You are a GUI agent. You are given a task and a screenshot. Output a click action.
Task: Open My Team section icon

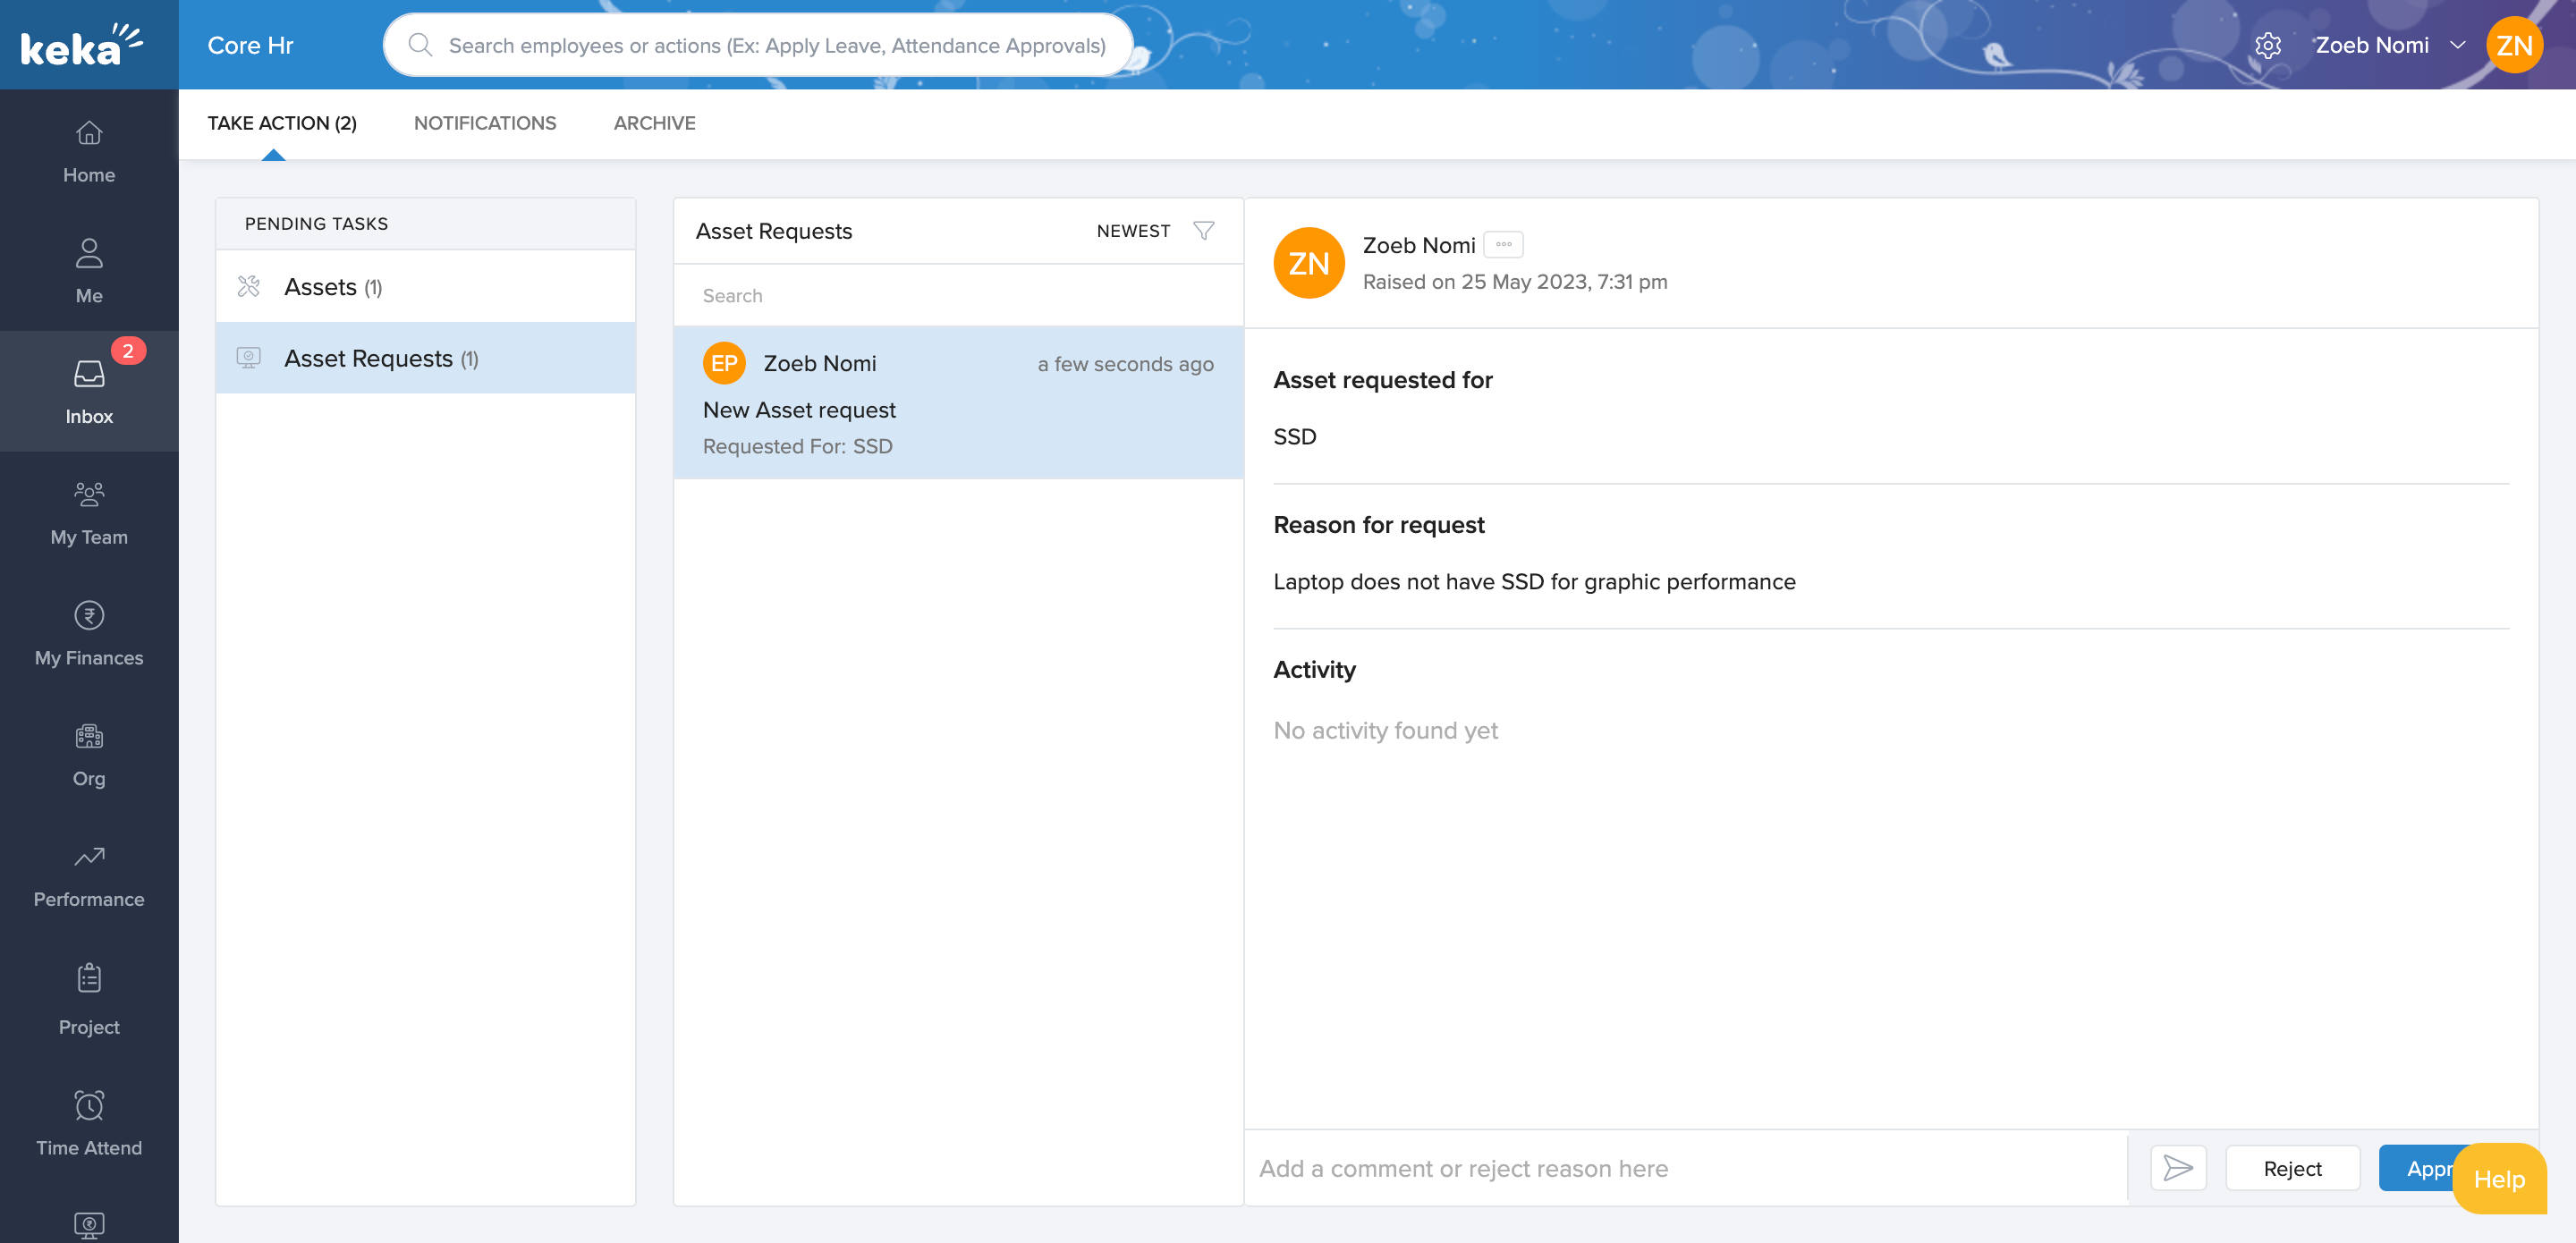89,494
